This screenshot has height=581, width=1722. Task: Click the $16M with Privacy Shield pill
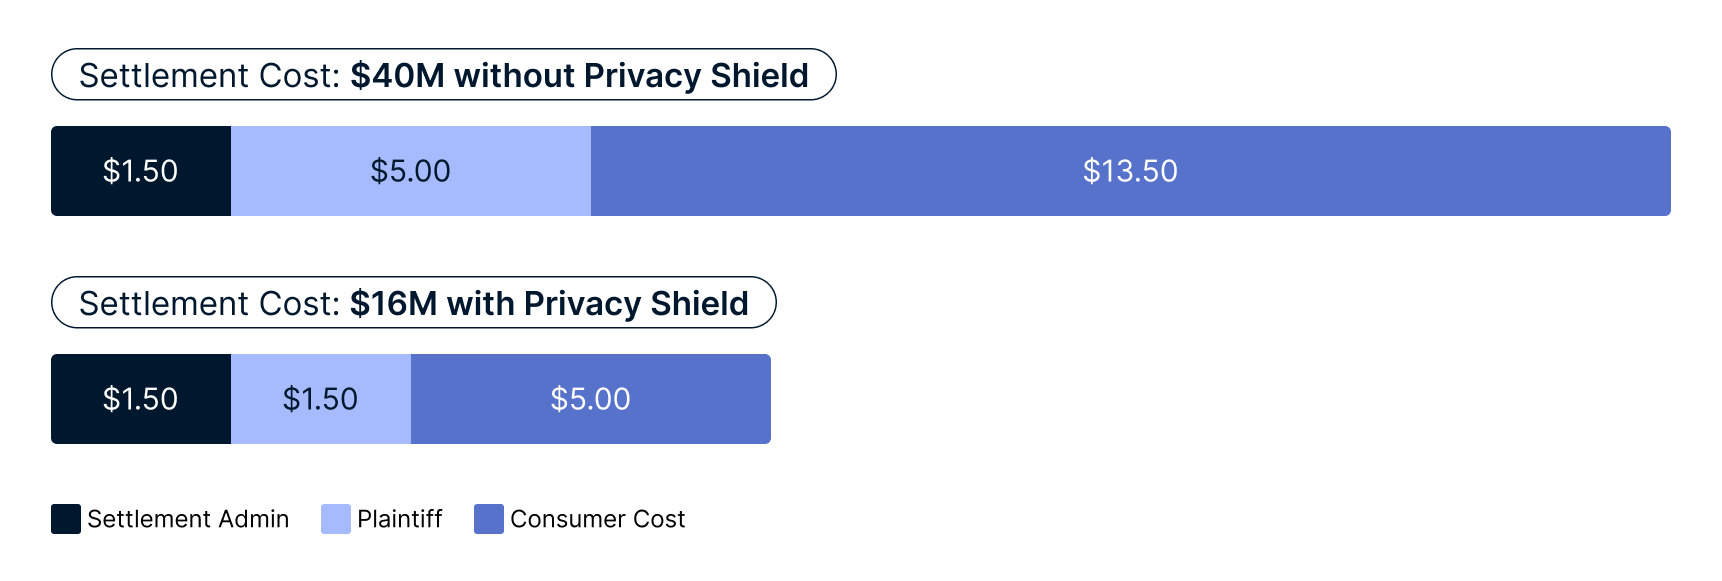point(414,302)
